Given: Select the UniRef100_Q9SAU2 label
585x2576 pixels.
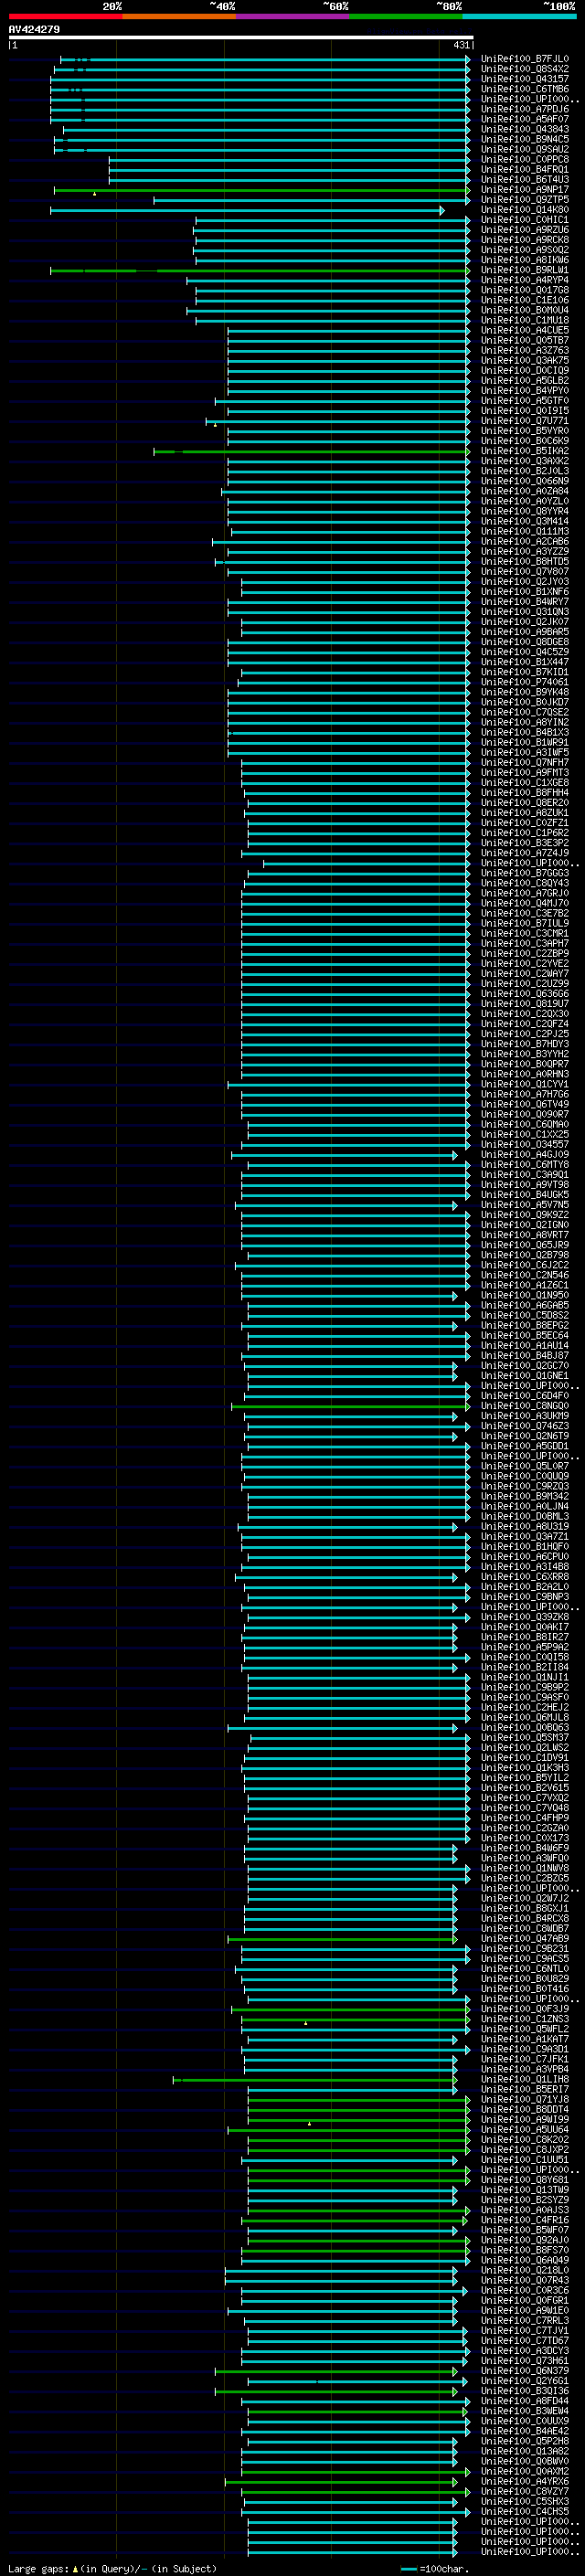Looking at the screenshot, I should 525,149.
